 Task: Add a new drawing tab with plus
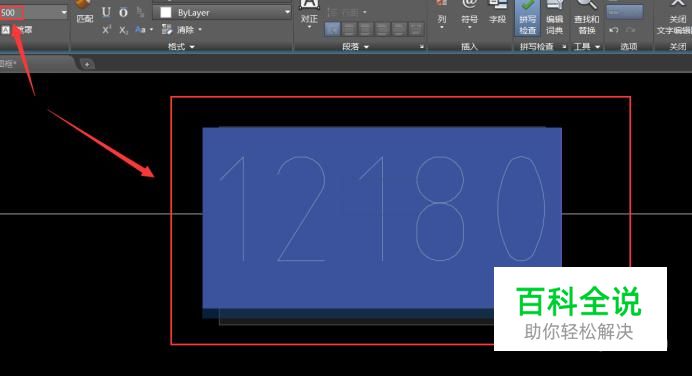pos(87,64)
